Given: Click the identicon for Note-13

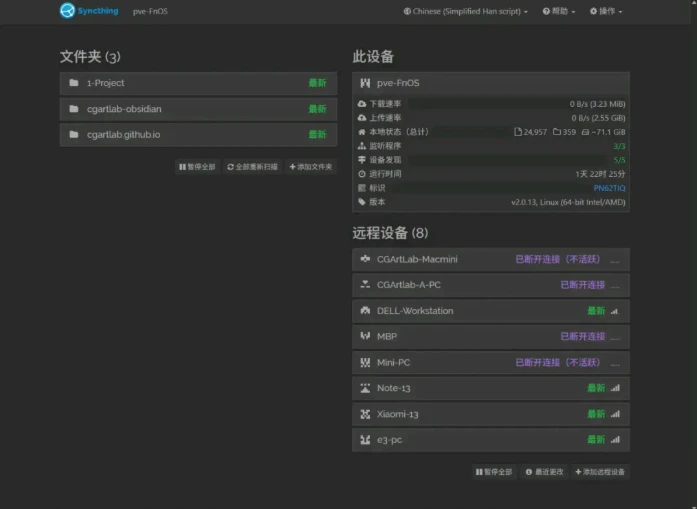Looking at the screenshot, I should (365, 388).
